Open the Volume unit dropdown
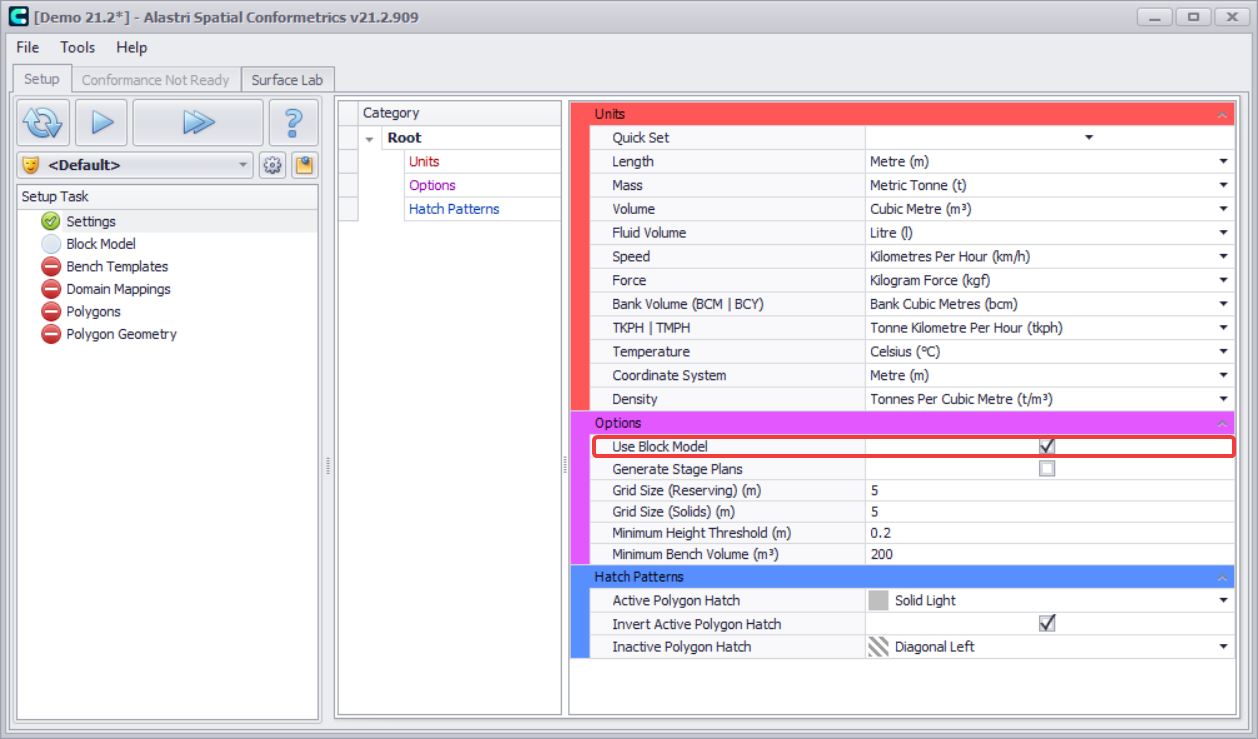This screenshot has width=1258, height=739. click(1223, 209)
